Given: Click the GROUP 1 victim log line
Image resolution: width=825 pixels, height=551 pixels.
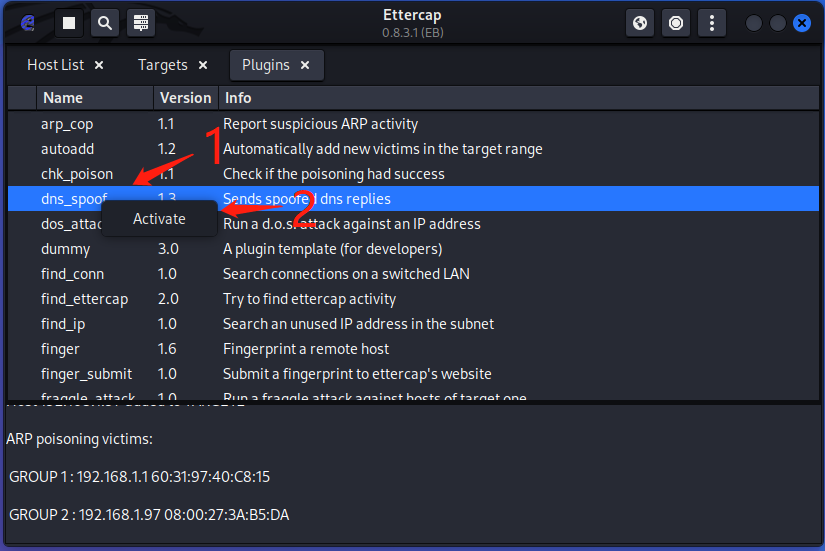Looking at the screenshot, I should [x=139, y=477].
